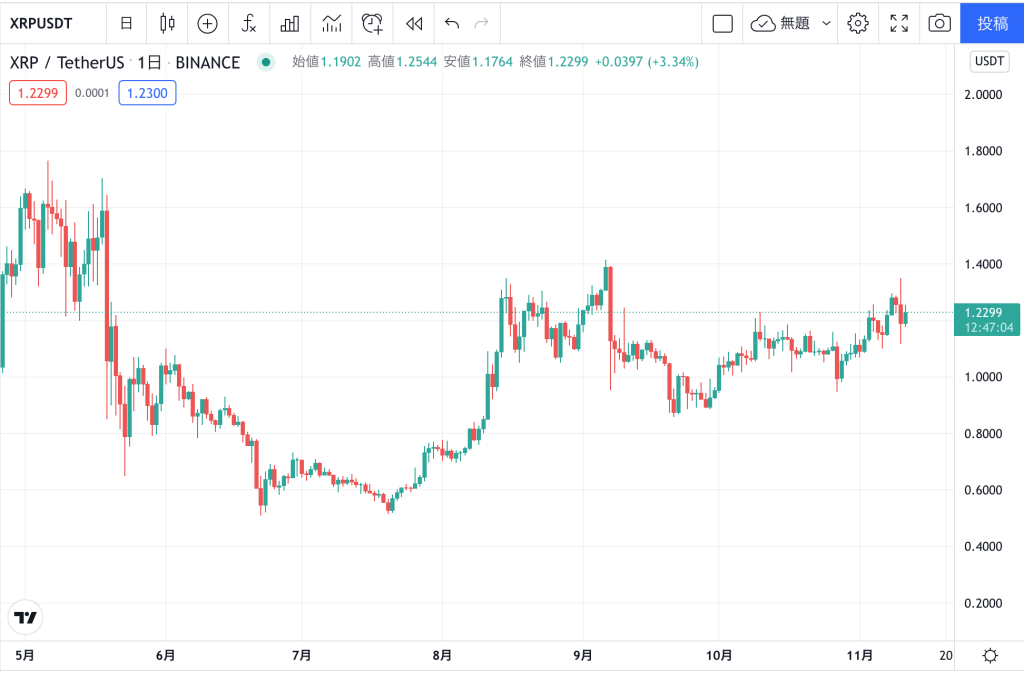The height and width of the screenshot is (673, 1024).
Task: Click the red 1.2299 sell price button
Action: point(38,93)
